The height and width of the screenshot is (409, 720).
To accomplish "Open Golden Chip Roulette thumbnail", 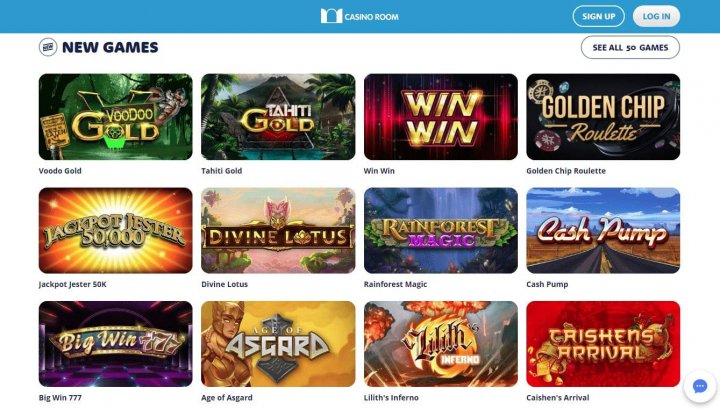I will coord(603,117).
